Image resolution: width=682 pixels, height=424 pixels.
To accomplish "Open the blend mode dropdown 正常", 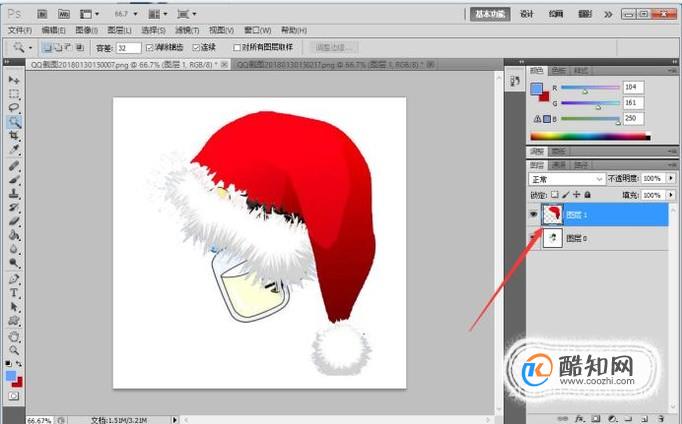I will tap(566, 179).
